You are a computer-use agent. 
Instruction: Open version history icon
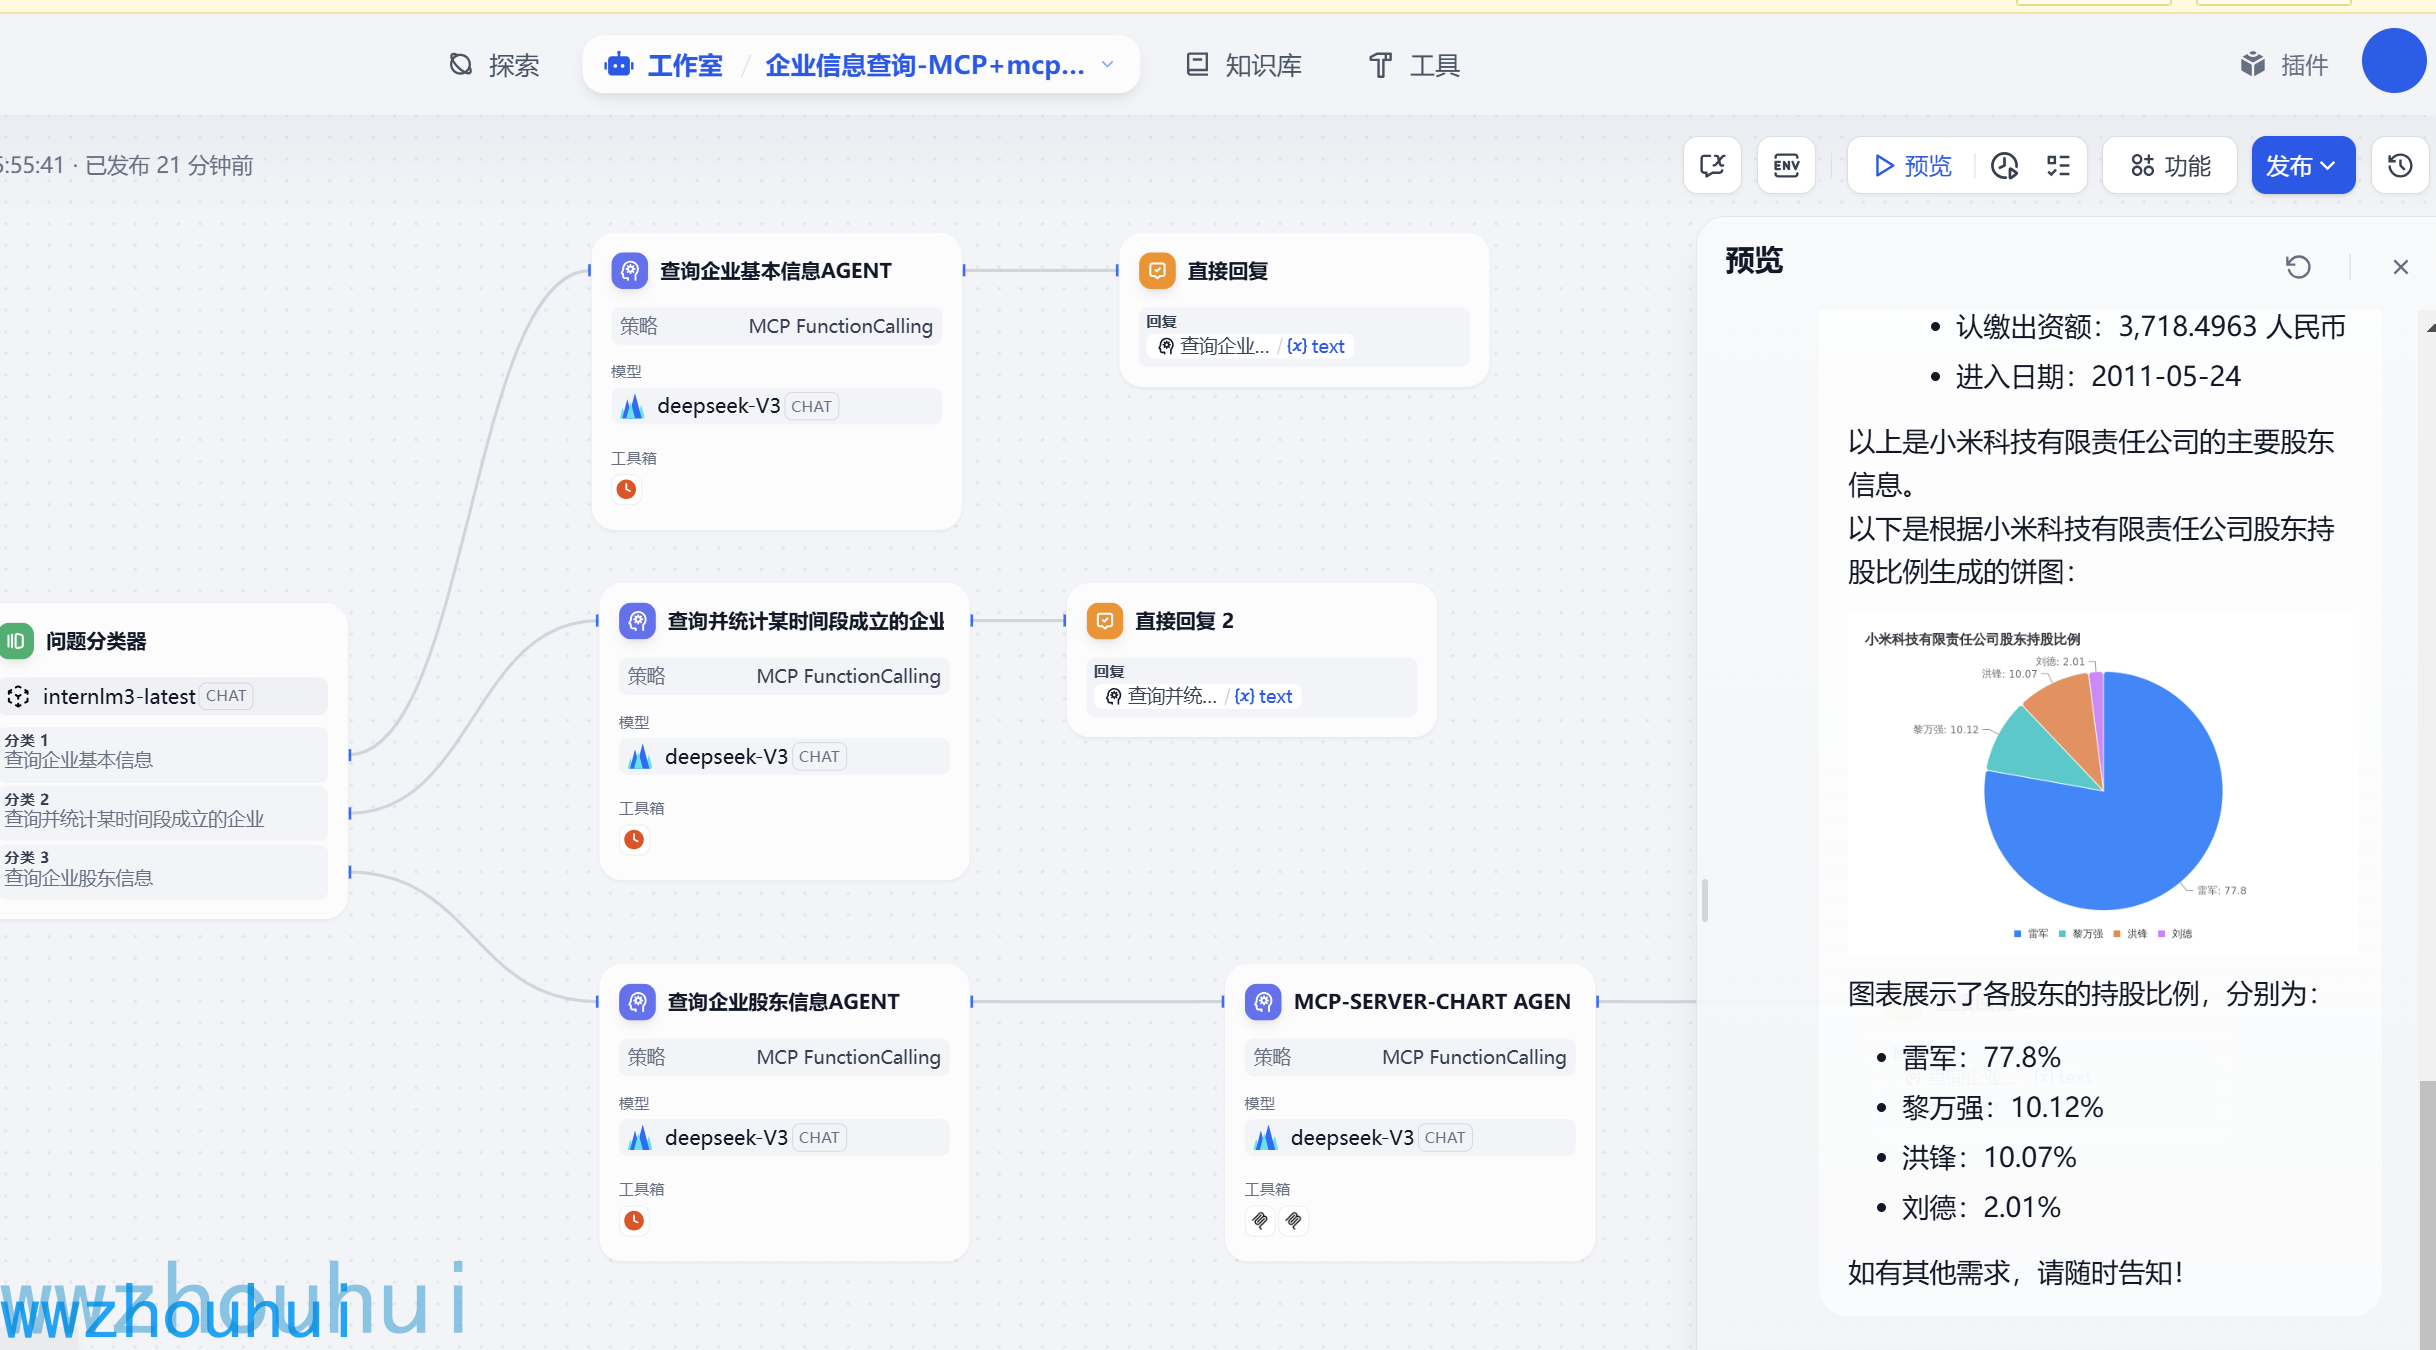tap(2400, 165)
